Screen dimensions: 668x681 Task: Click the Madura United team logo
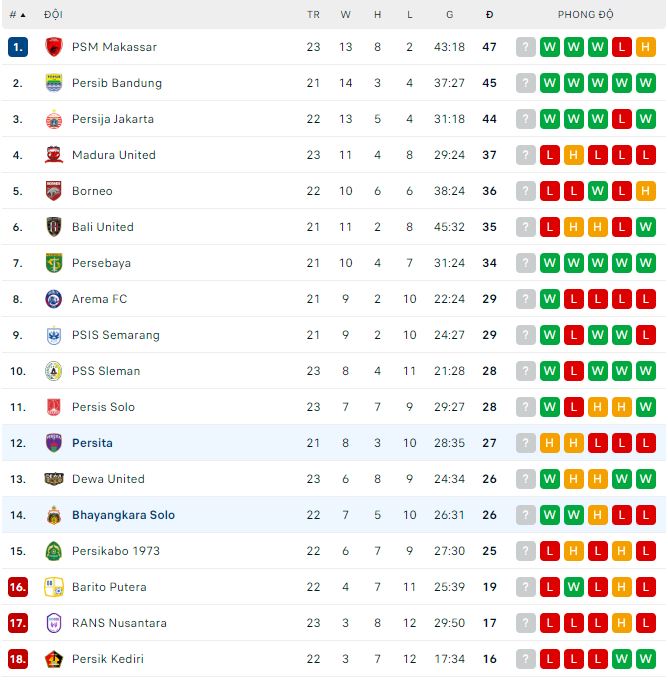54,155
